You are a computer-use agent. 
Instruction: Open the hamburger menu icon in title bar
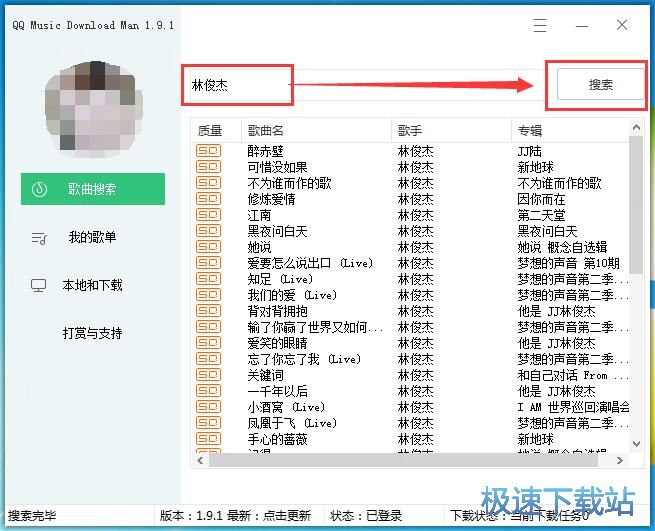coord(540,25)
